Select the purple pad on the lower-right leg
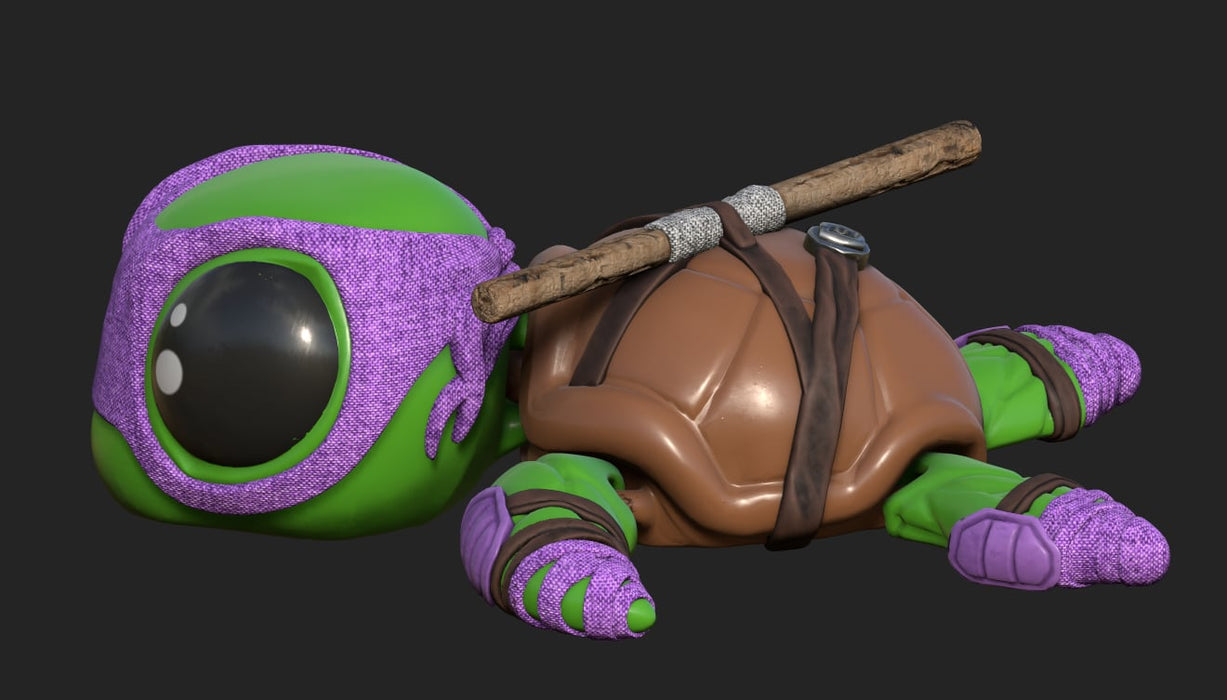Screen dimensions: 1227x700 pyautogui.click(x=1000, y=548)
